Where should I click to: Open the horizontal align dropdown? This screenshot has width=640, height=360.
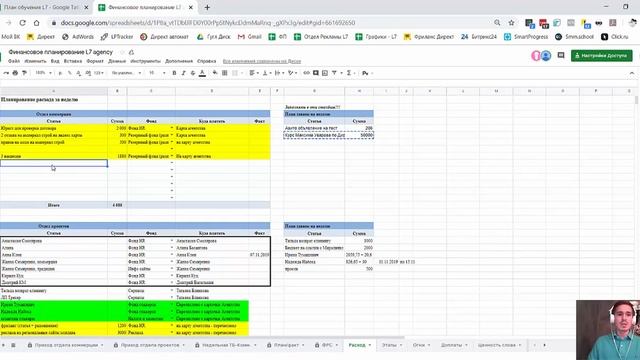254,73
